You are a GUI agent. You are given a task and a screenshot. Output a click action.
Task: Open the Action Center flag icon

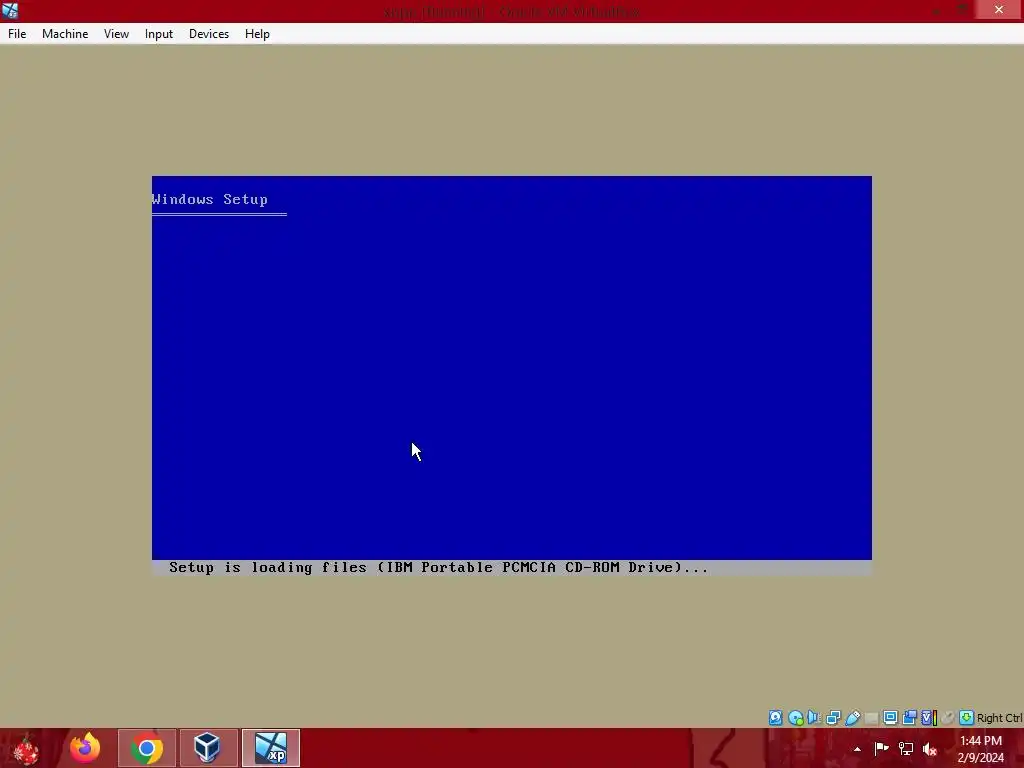[x=882, y=748]
